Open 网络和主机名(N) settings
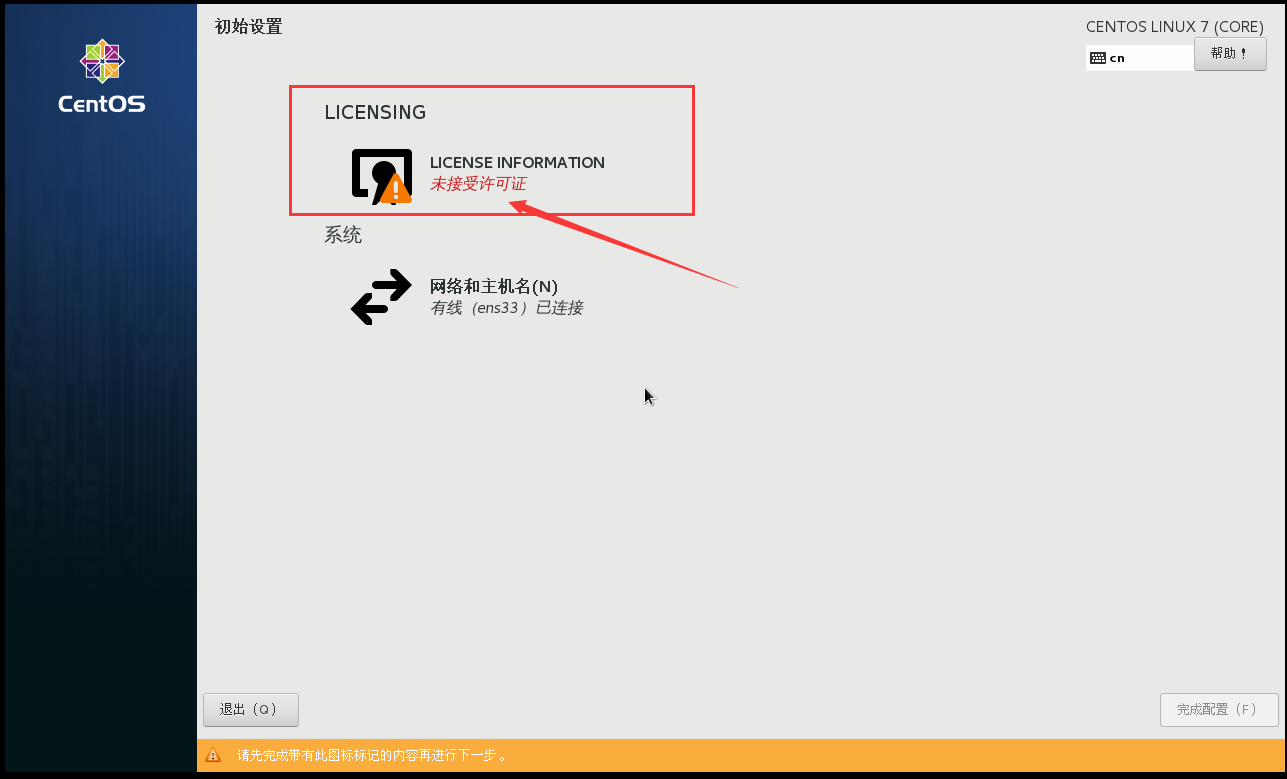 coord(494,287)
